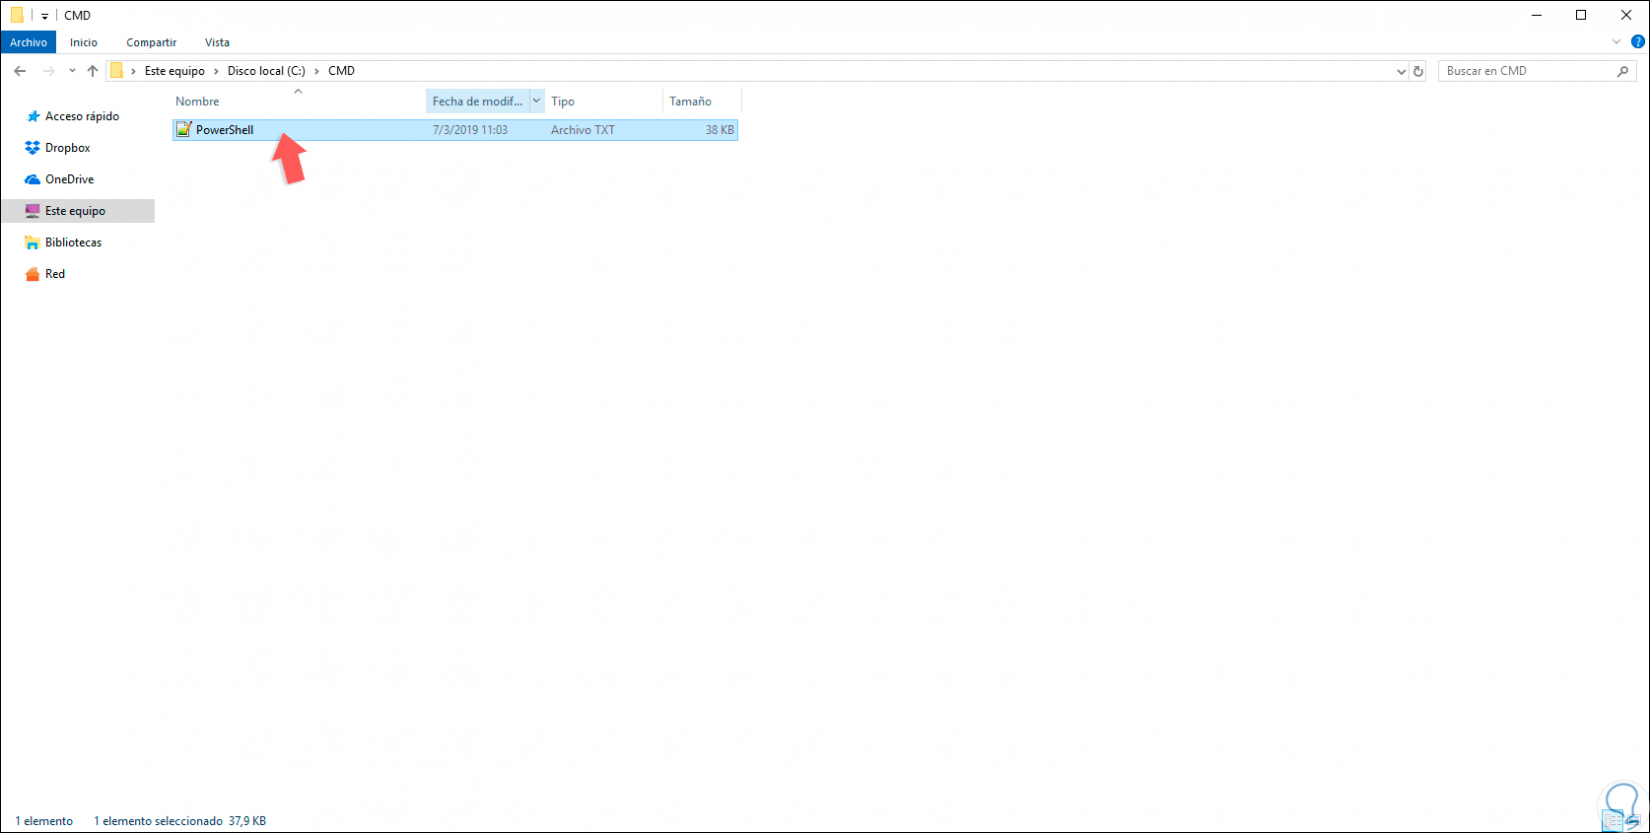1650x833 pixels.
Task: Select 'Disco local (C:)' breadcrumb
Action: [266, 71]
